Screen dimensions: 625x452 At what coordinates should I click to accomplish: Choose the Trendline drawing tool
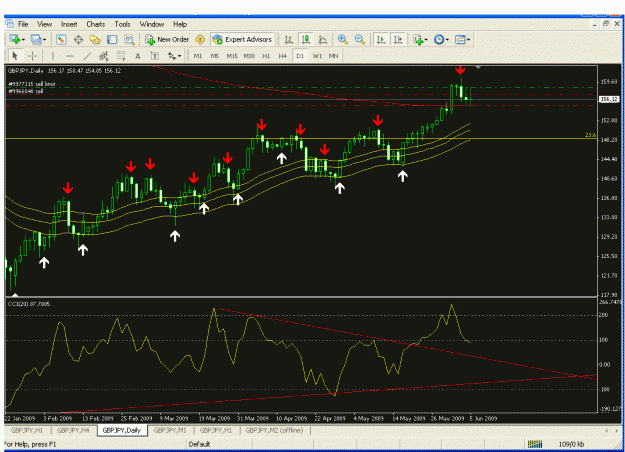coord(87,56)
